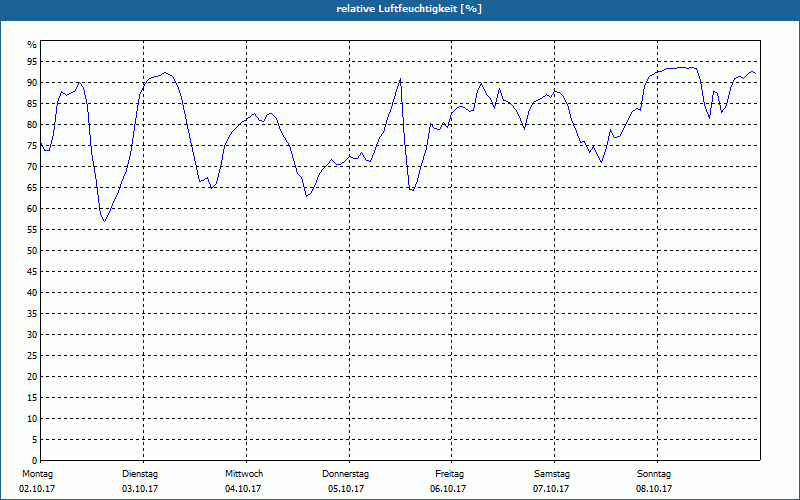
Task: Click the 'Montag' day label
Action: click(37, 474)
